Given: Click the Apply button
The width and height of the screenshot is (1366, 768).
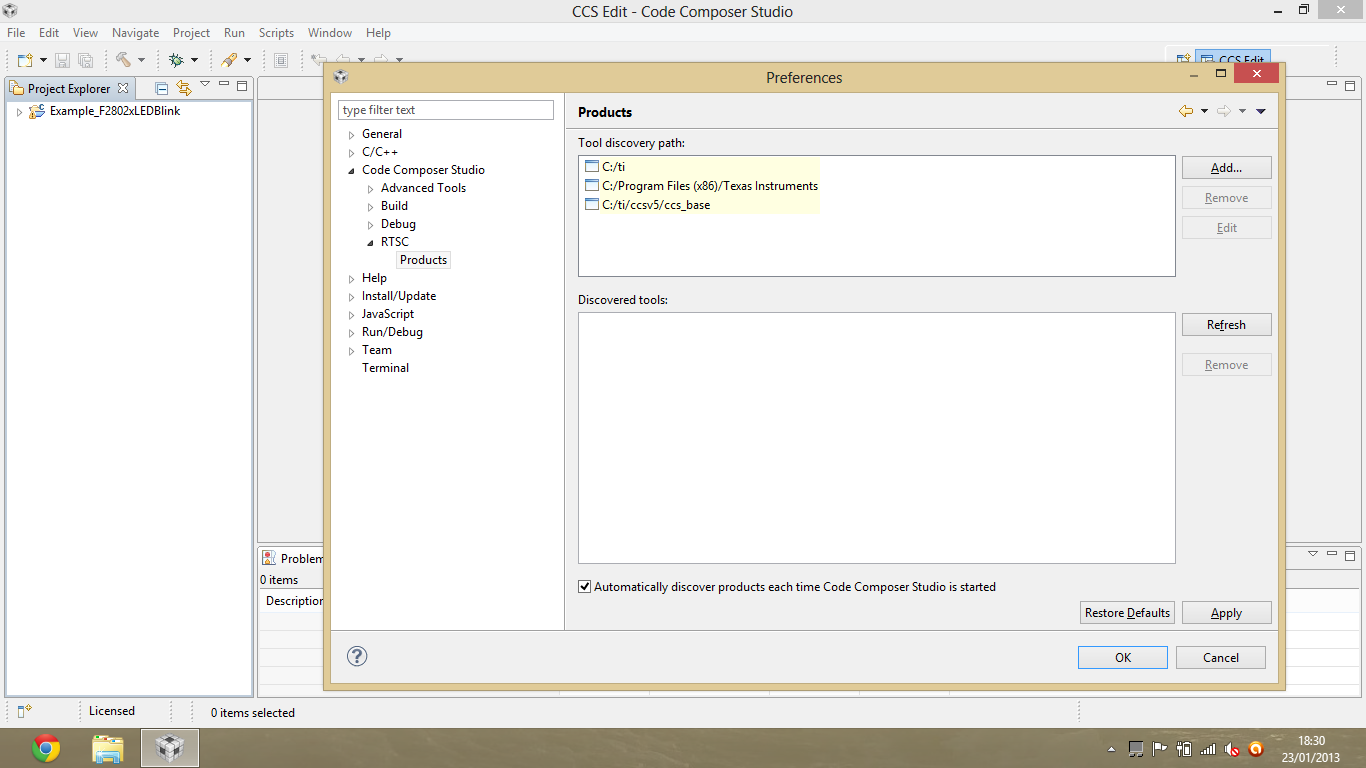Looking at the screenshot, I should point(1226,612).
